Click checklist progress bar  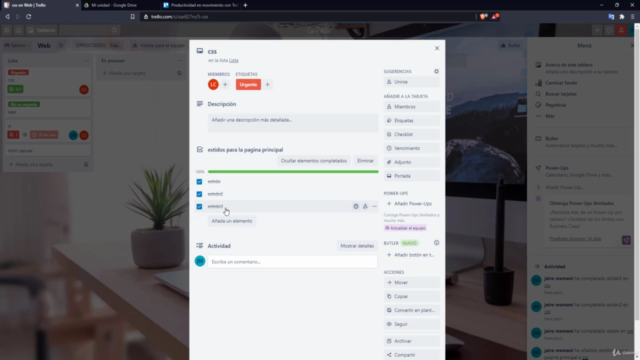(293, 172)
